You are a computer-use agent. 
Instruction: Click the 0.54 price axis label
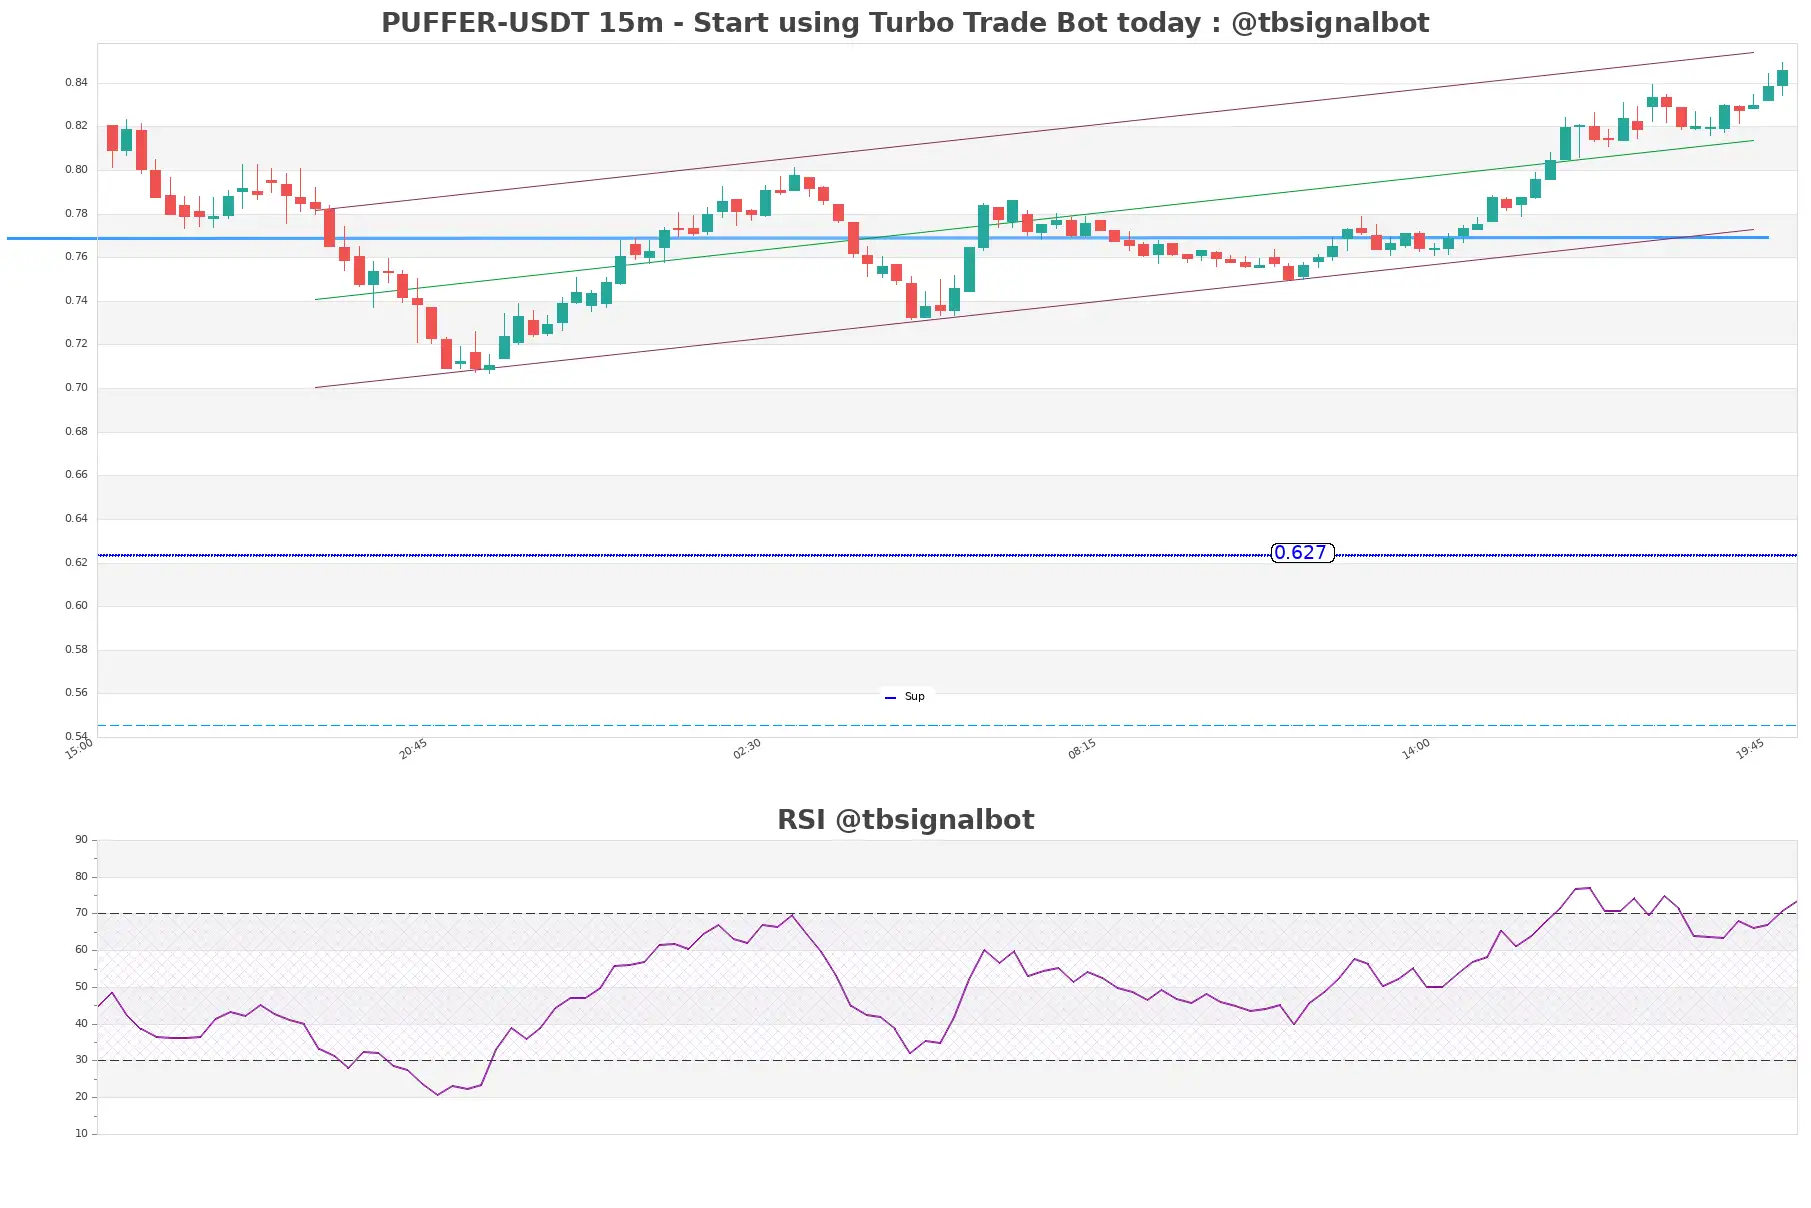[76, 736]
